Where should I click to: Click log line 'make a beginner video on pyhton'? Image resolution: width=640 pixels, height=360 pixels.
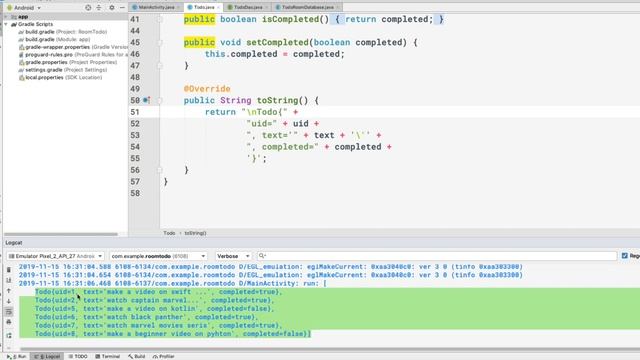[x=173, y=334]
